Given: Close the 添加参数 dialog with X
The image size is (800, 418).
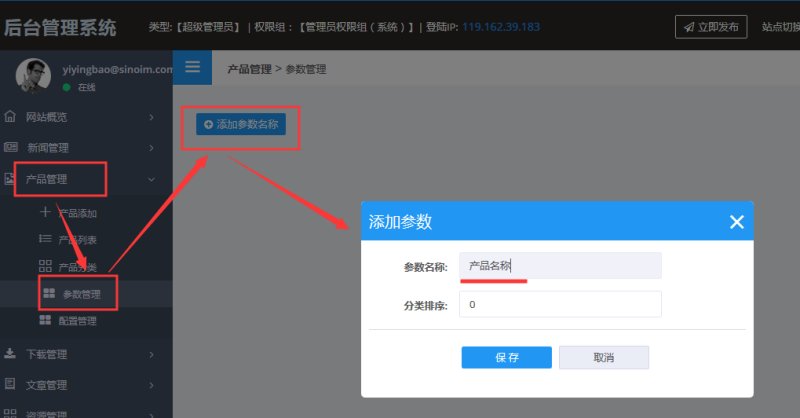Looking at the screenshot, I should click(x=736, y=222).
